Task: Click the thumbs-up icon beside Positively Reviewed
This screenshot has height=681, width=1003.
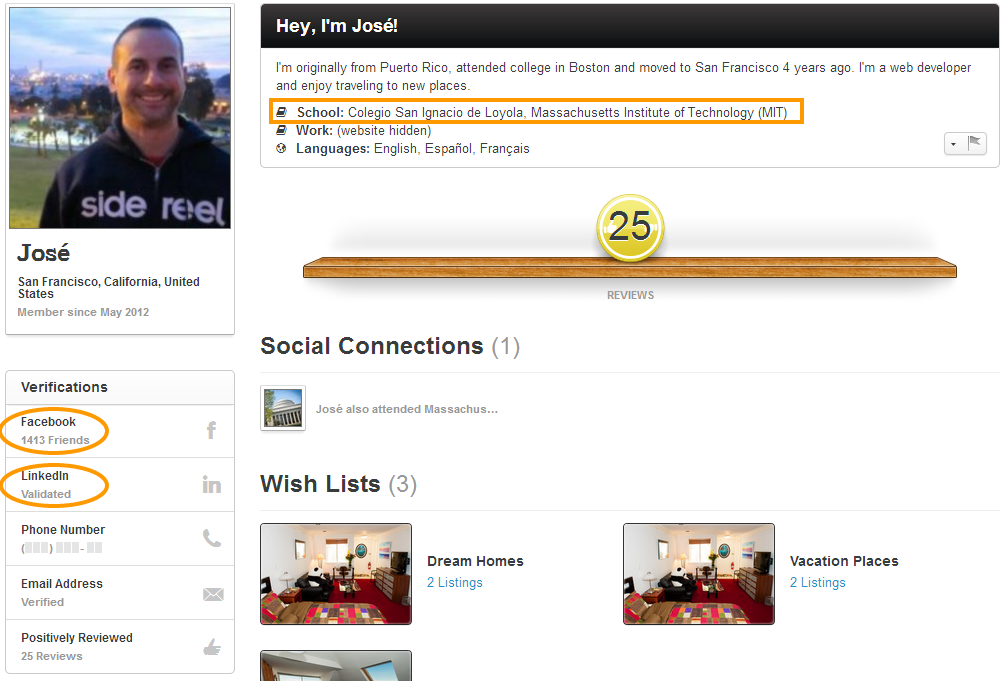Action: pyautogui.click(x=212, y=647)
